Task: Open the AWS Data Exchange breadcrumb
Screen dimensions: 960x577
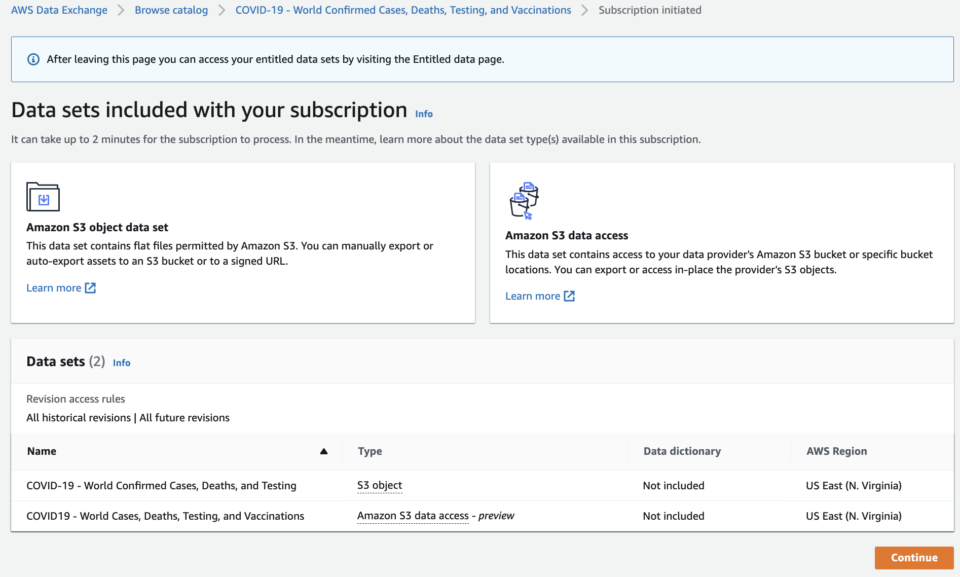Action: (59, 9)
